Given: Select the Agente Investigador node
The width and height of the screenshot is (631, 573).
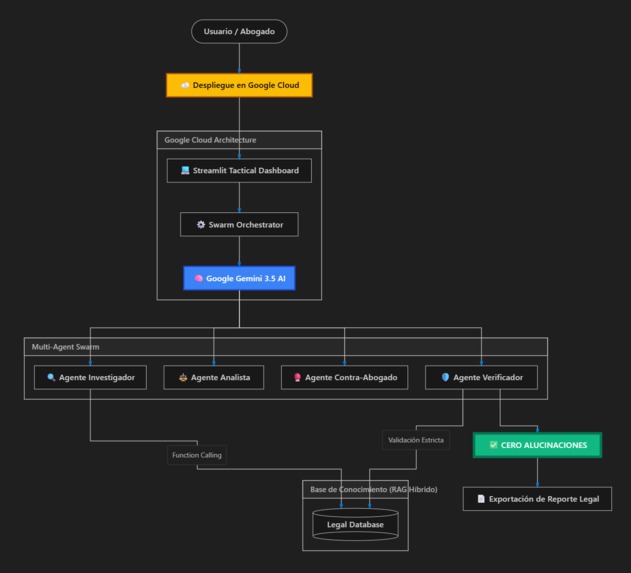Looking at the screenshot, I should [90, 377].
